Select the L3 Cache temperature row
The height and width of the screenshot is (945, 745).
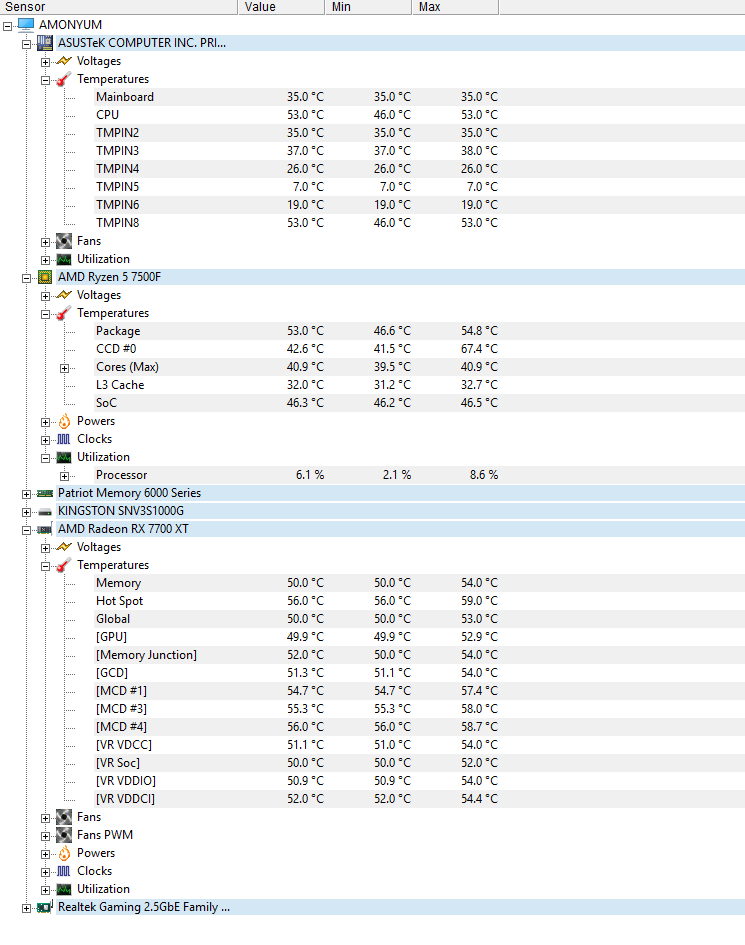pyautogui.click(x=419, y=385)
